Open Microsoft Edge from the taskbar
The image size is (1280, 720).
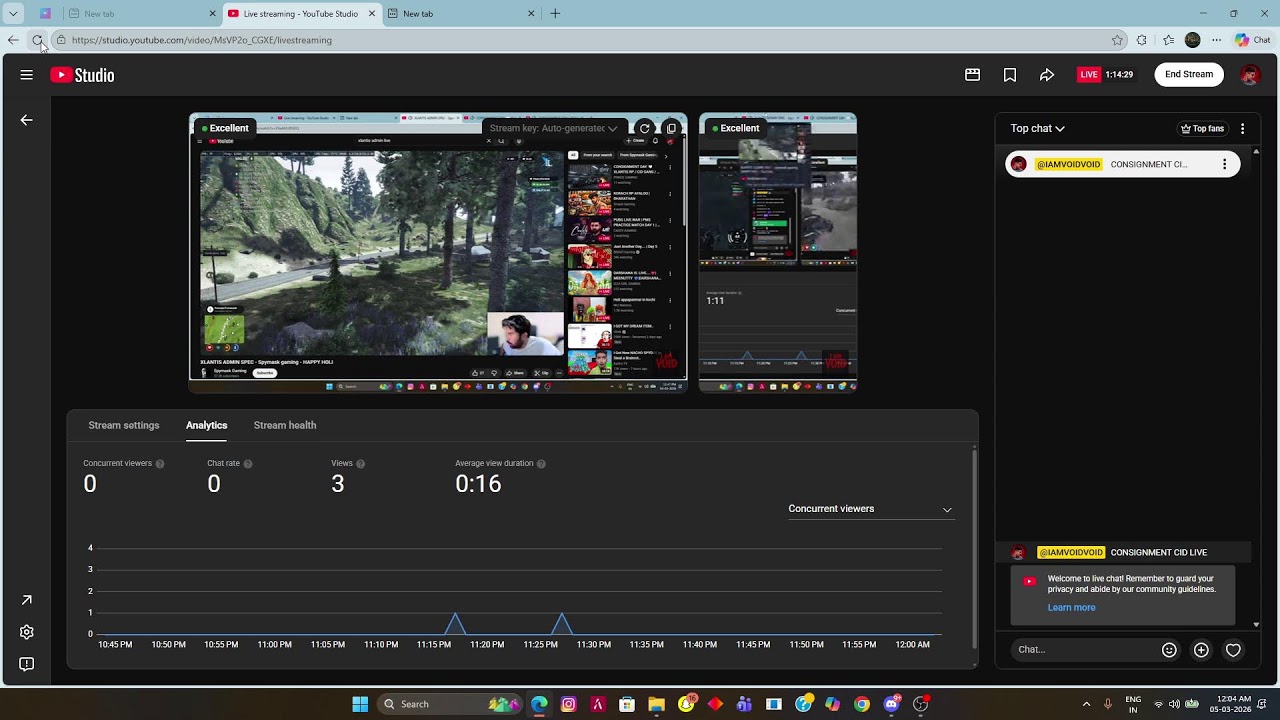point(540,704)
